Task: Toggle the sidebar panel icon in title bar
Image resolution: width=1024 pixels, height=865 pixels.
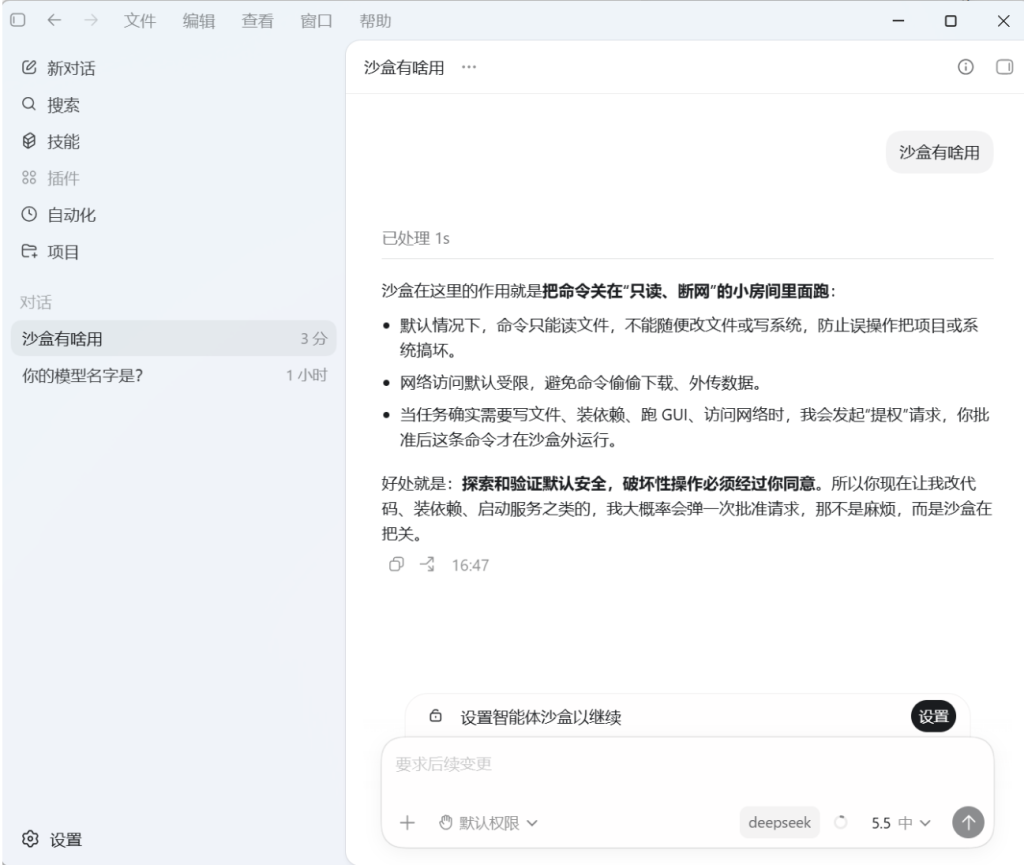Action: click(x=18, y=20)
